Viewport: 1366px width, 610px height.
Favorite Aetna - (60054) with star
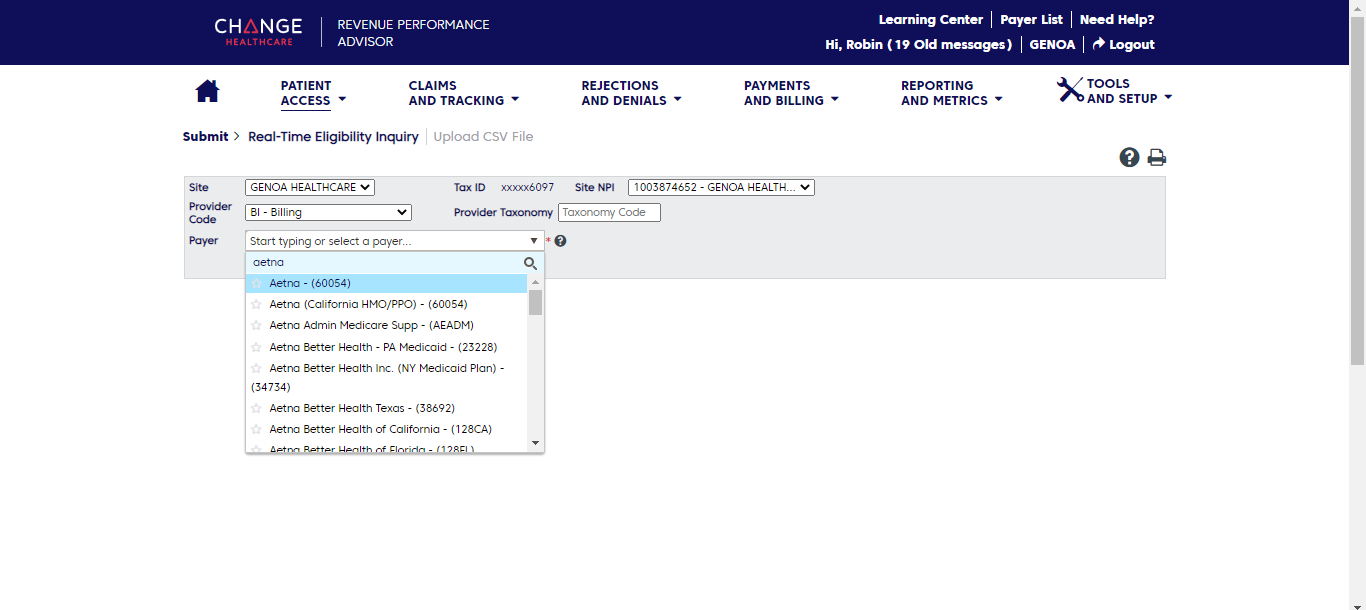pos(257,284)
